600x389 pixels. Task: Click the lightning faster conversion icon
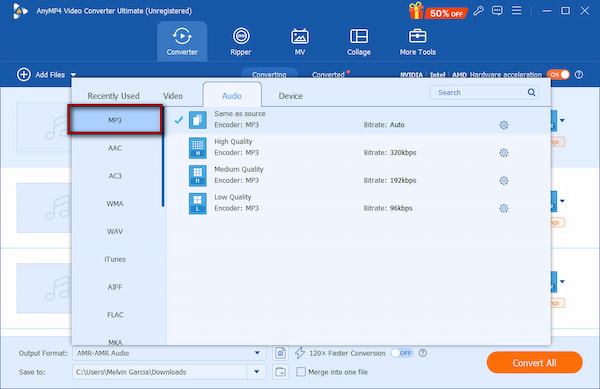coord(300,353)
